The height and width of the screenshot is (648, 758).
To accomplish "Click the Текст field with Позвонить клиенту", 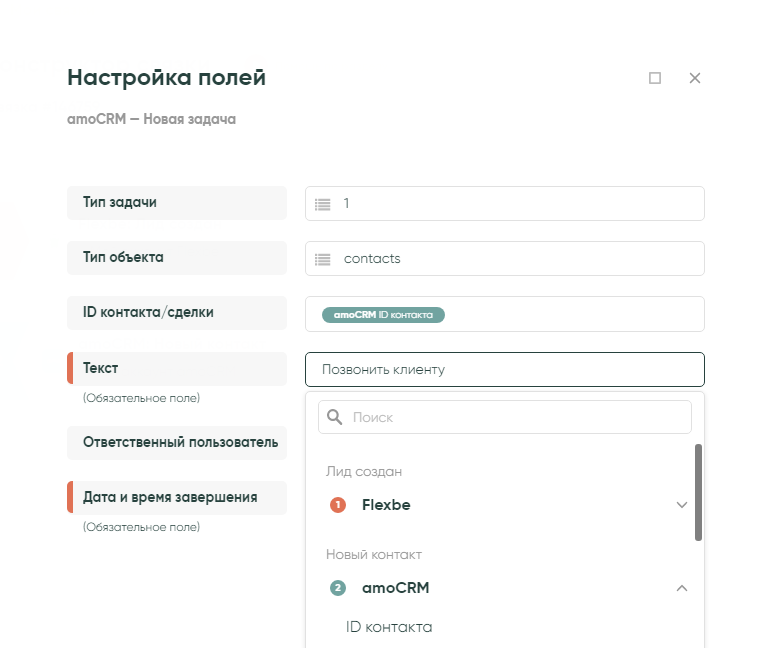I will [x=504, y=369].
